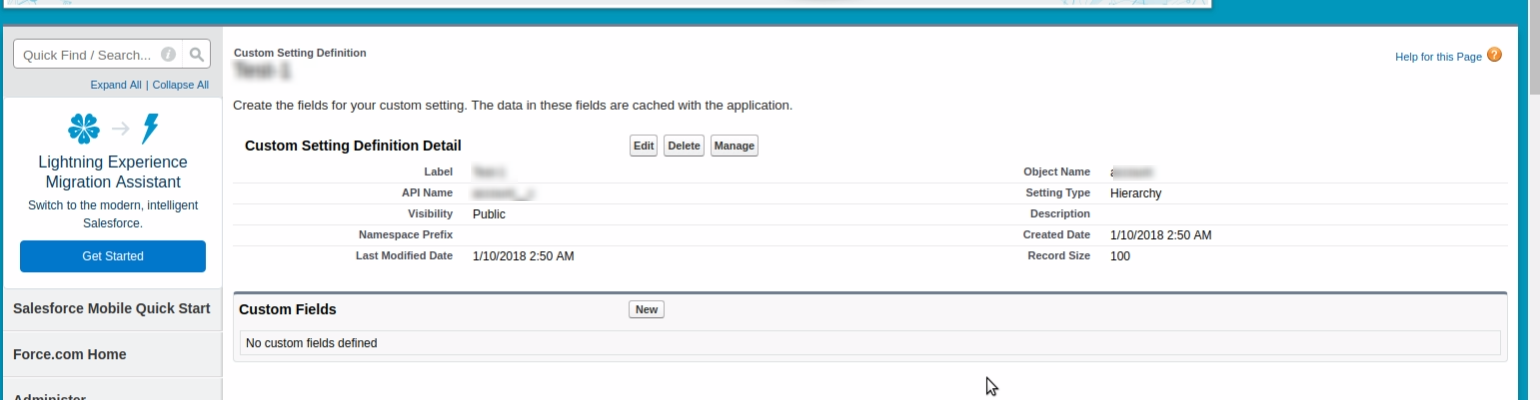Click the Custom Fields section header
The height and width of the screenshot is (400, 1540).
[x=288, y=310]
